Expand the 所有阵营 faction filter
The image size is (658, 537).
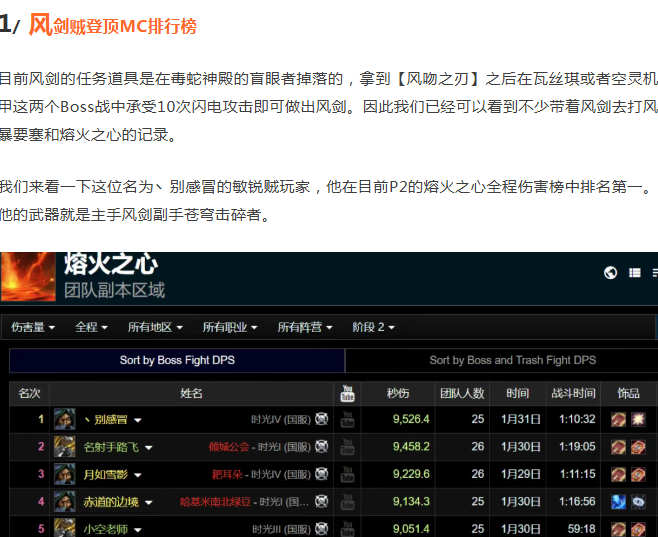[x=305, y=327]
